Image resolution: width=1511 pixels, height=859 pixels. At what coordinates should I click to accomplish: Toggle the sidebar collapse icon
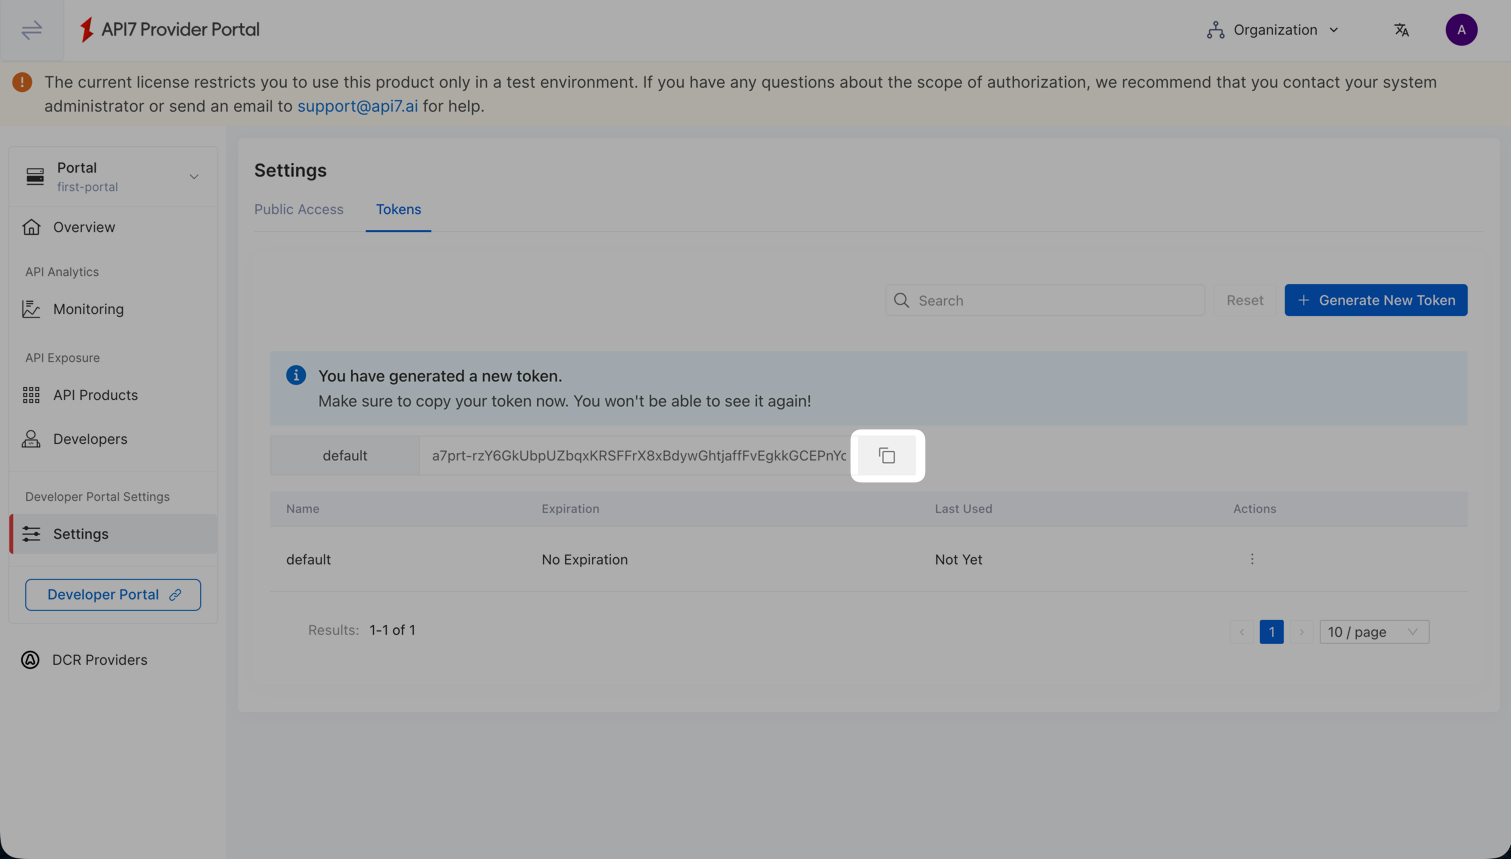tap(32, 30)
